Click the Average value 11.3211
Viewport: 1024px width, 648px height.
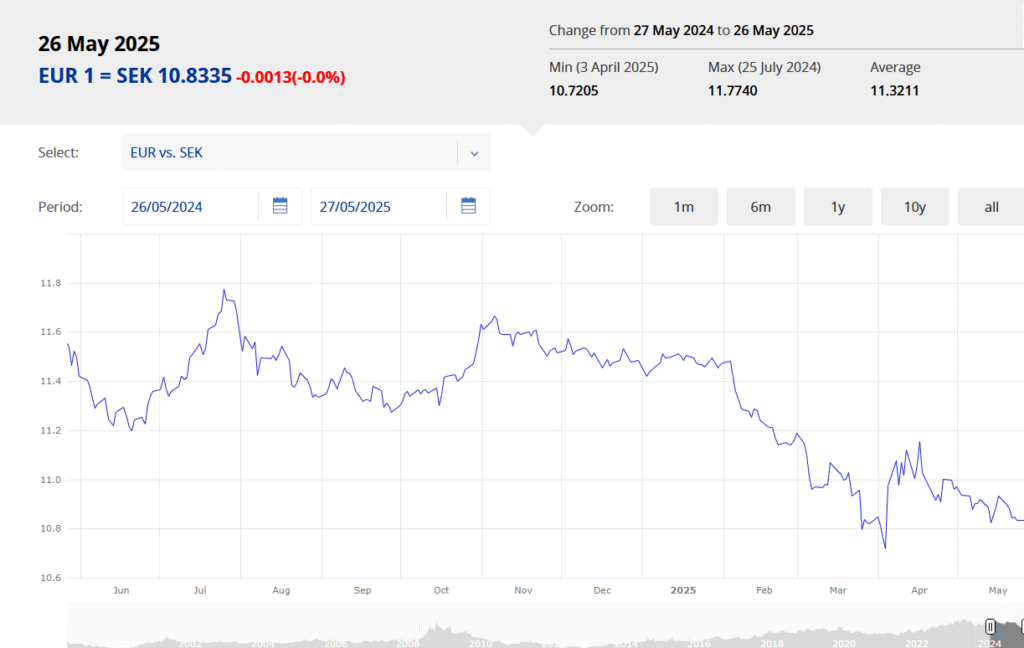pos(895,91)
